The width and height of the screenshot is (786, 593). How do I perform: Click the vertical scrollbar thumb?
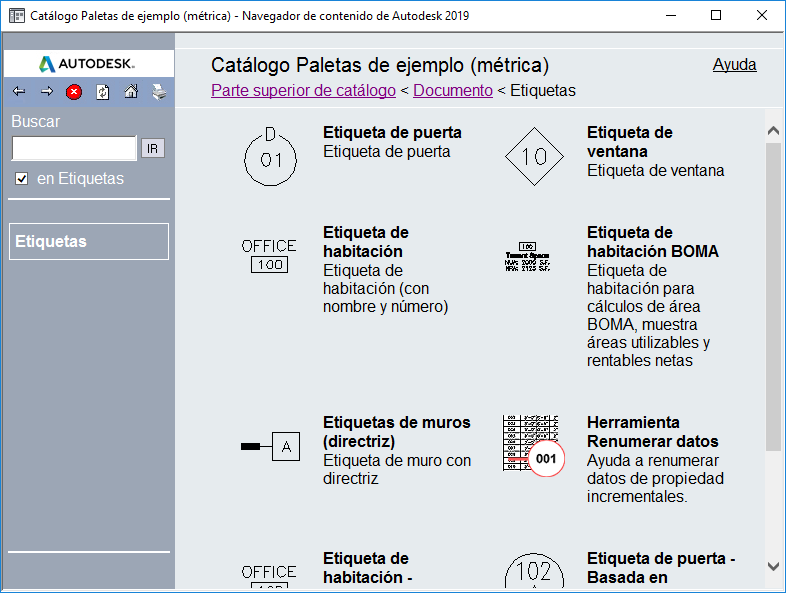773,297
